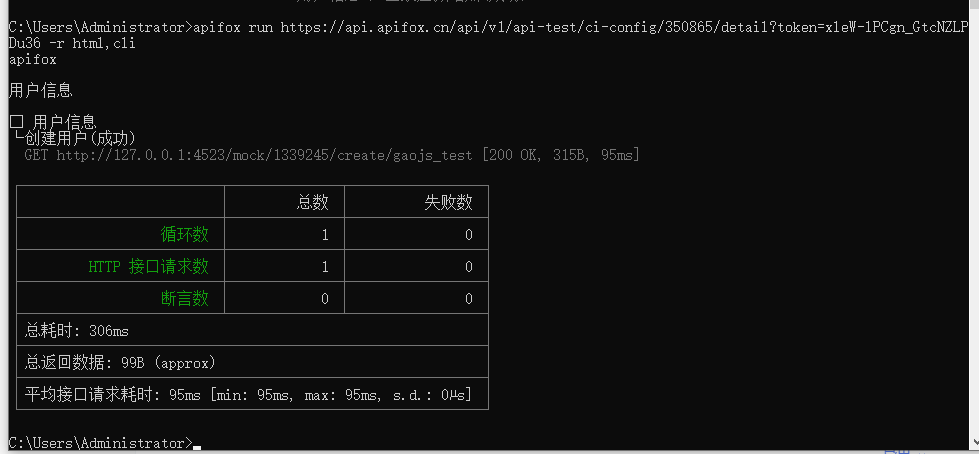Click the [200 OK, 315B, 95ms] status text
The image size is (979, 454).
tap(561, 155)
